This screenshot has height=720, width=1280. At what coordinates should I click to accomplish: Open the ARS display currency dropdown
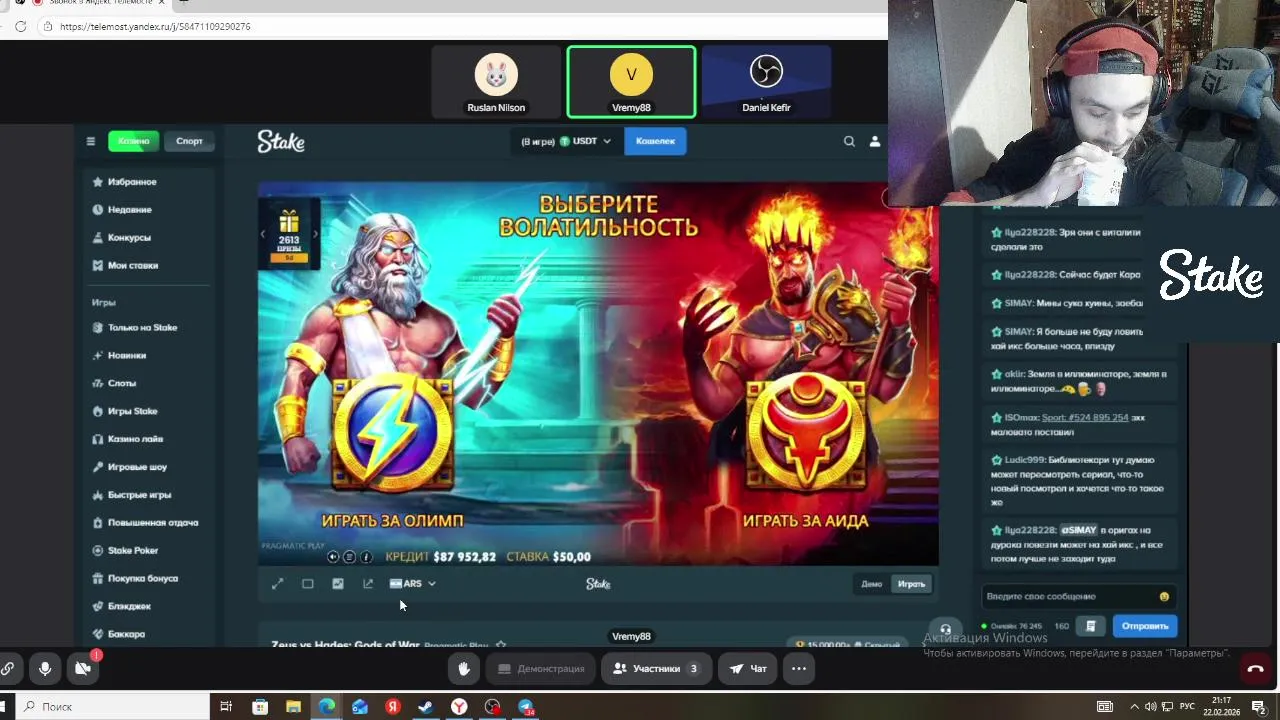coord(413,584)
